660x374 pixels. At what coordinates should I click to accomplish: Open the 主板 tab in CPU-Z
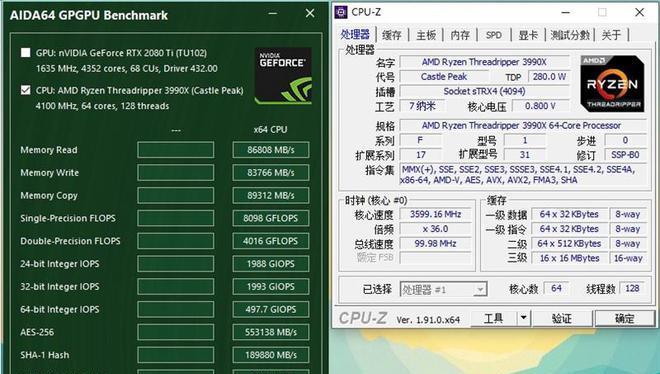(x=426, y=35)
